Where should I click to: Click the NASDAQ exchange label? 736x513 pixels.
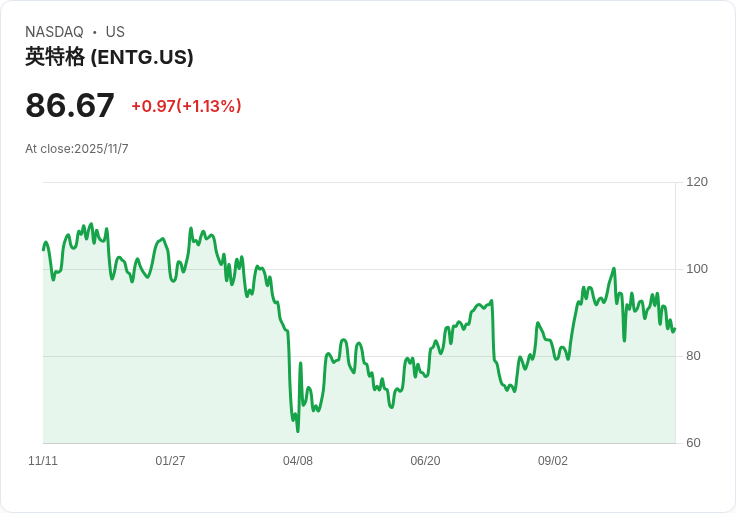(x=54, y=32)
